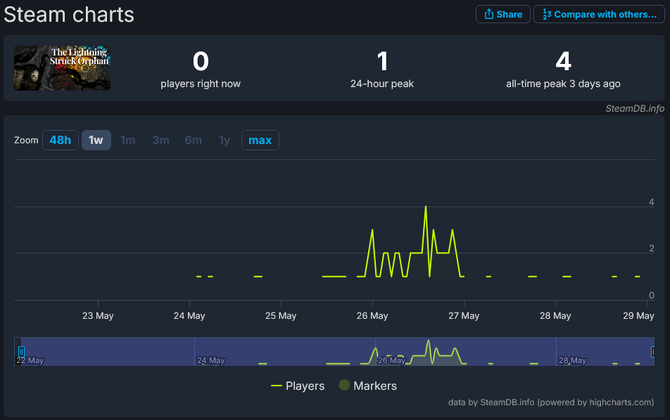Click the 24-hour peak value
This screenshot has width=670, height=420.
tap(382, 61)
